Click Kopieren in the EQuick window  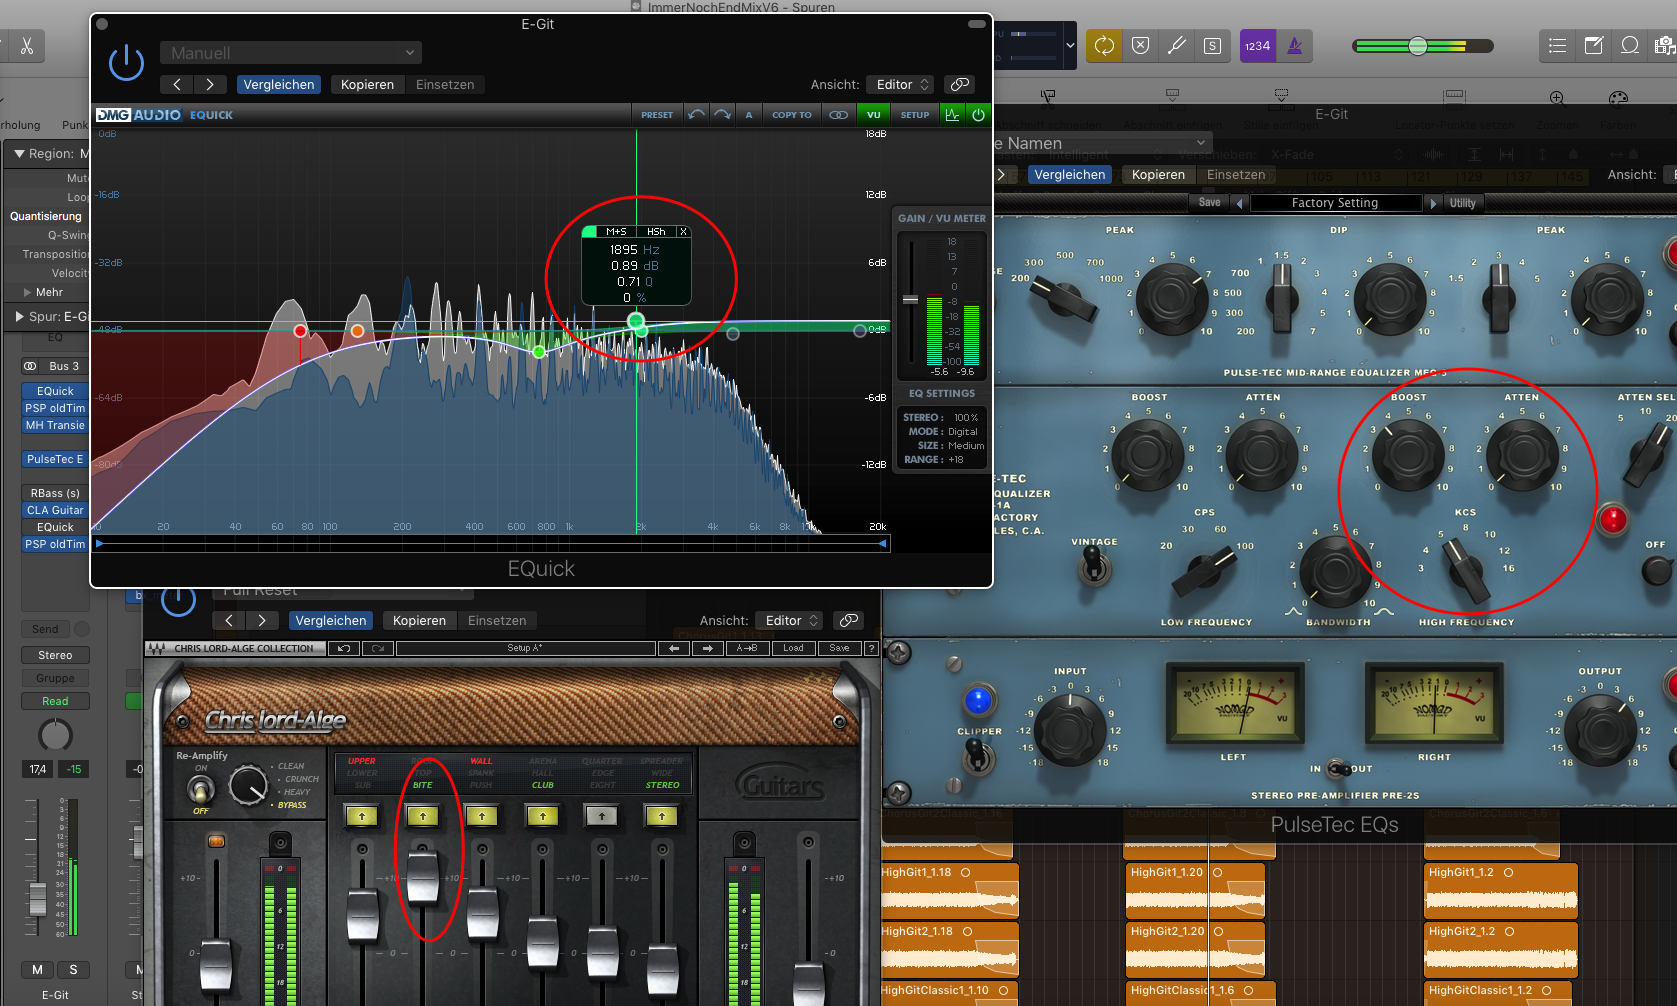click(x=367, y=85)
